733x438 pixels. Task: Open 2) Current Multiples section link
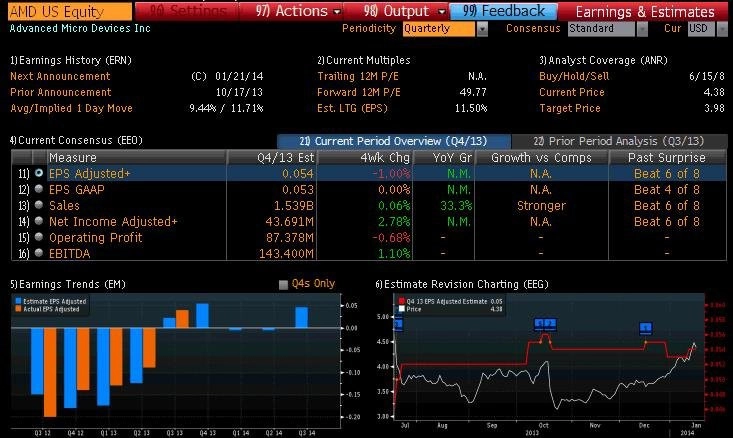364,60
